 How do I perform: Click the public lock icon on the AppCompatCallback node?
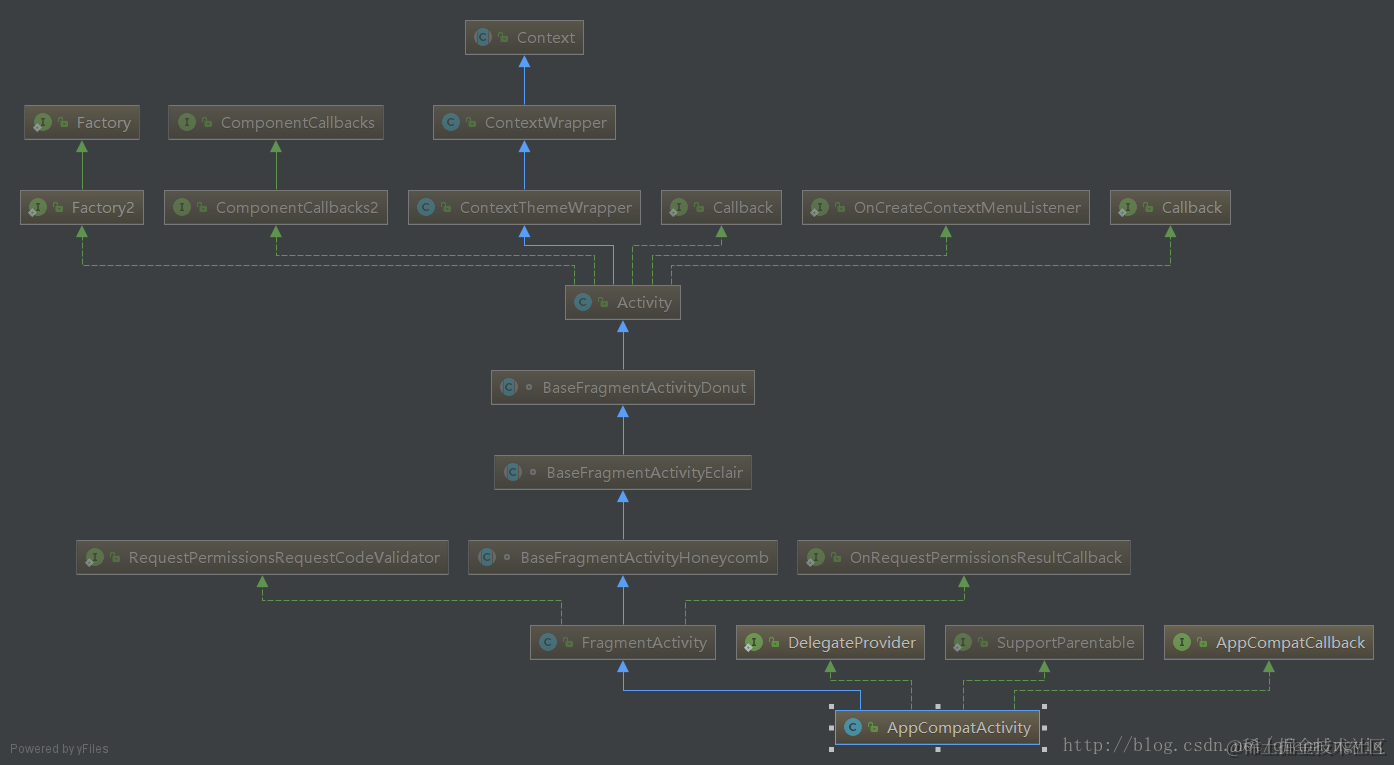click(1203, 643)
